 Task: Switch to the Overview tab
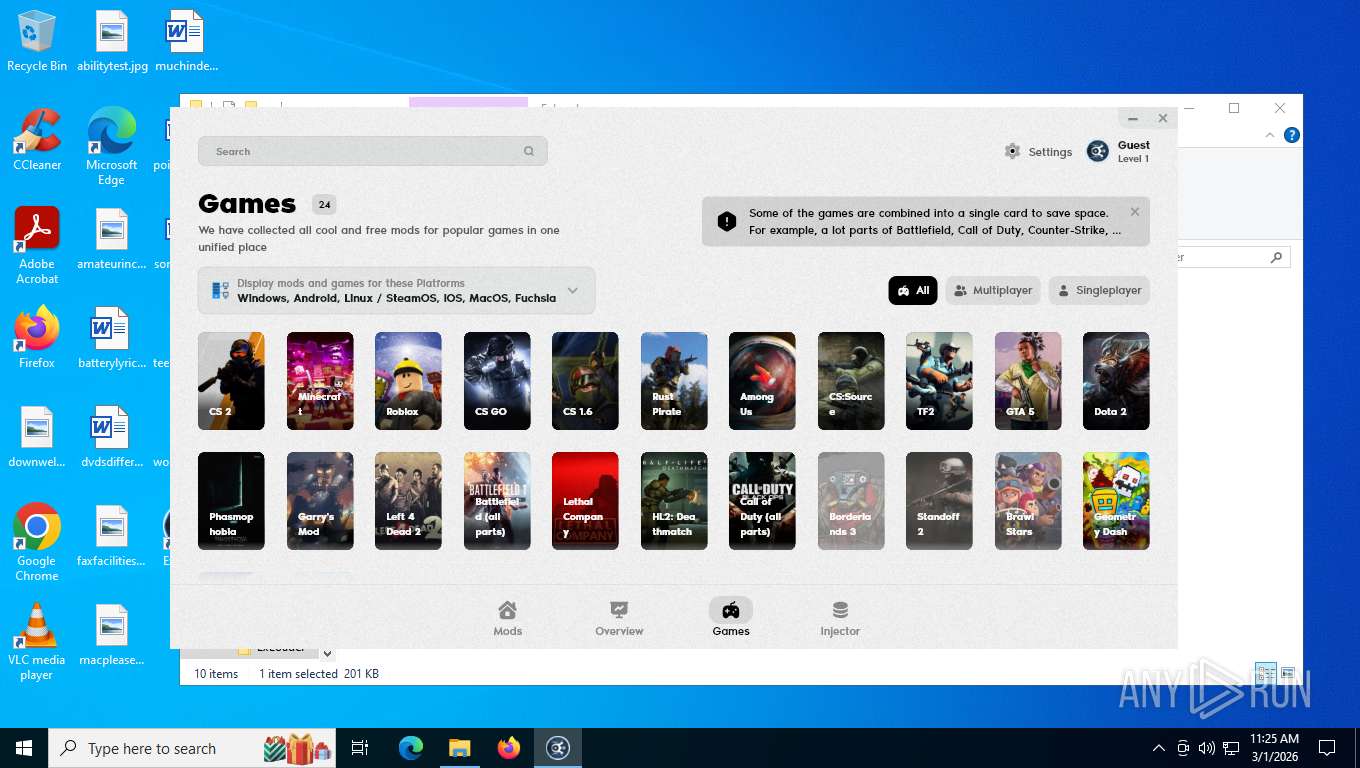point(619,618)
